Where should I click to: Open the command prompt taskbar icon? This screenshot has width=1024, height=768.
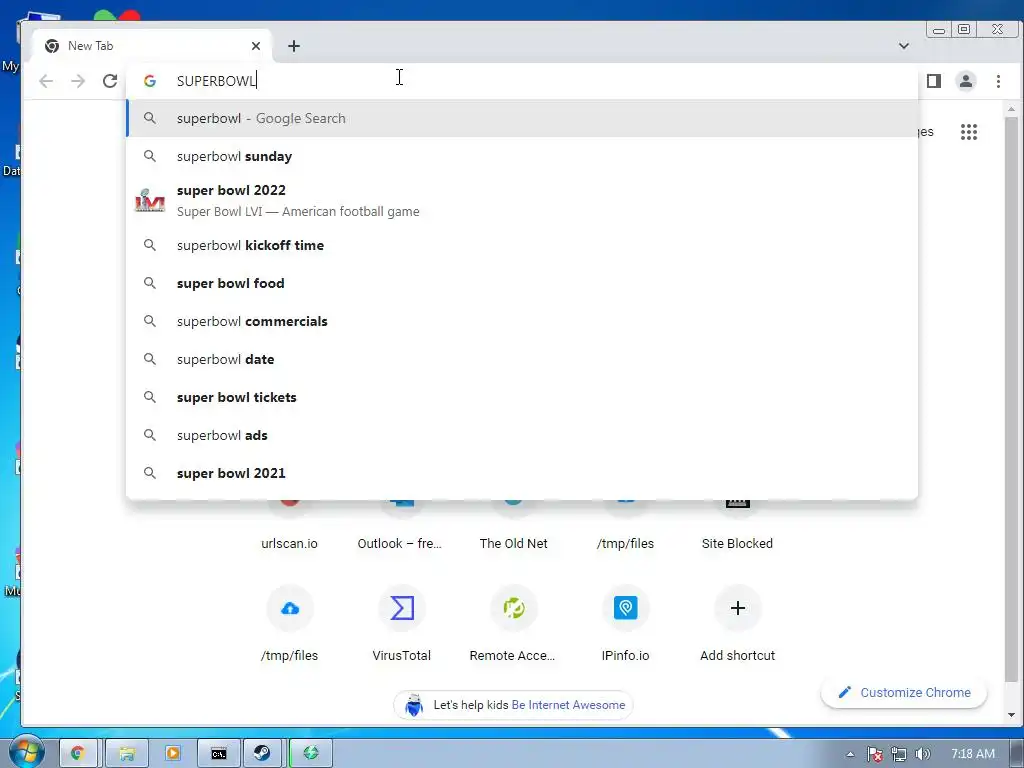point(219,753)
